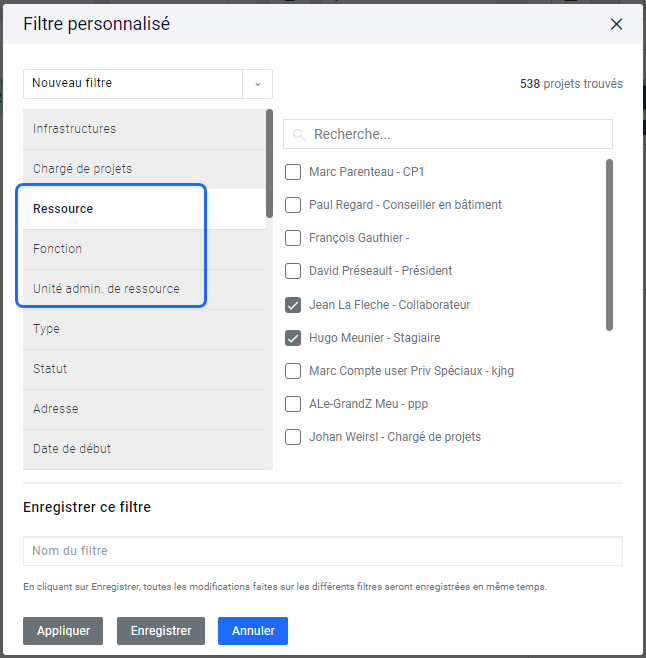Select the Infrastructures filter category

click(144, 129)
